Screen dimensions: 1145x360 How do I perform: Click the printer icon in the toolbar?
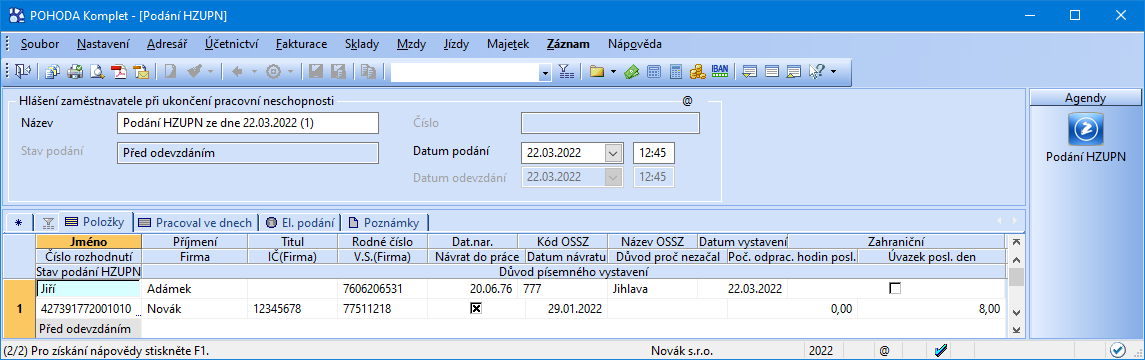point(74,72)
